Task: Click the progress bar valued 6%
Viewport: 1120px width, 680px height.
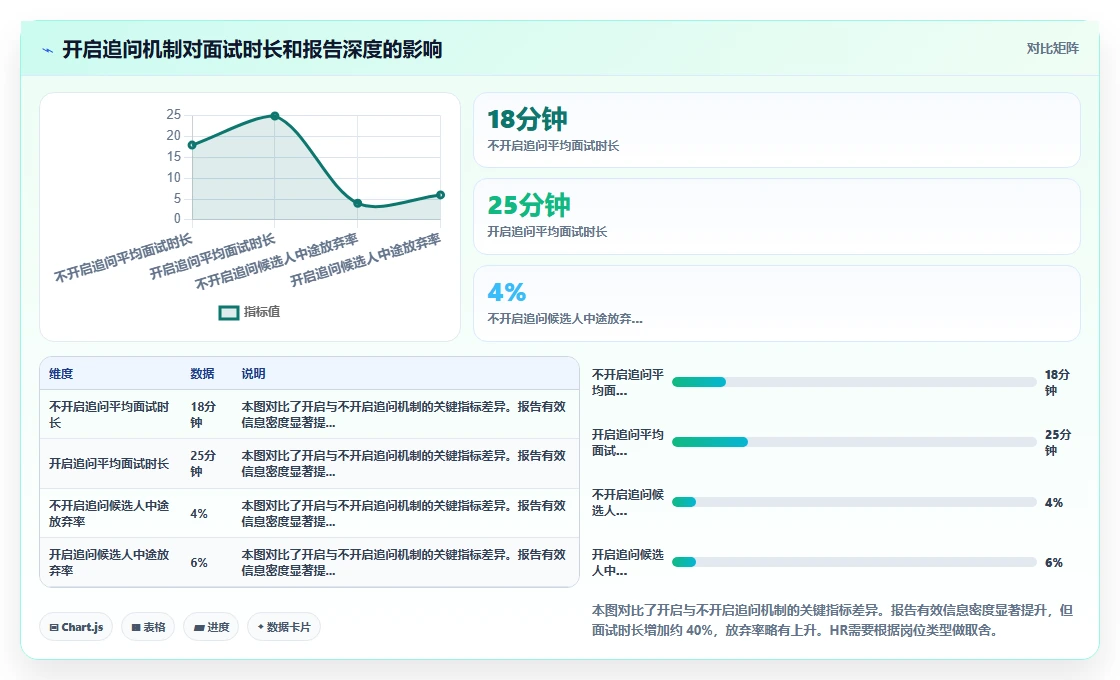Action: pyautogui.click(x=854, y=562)
